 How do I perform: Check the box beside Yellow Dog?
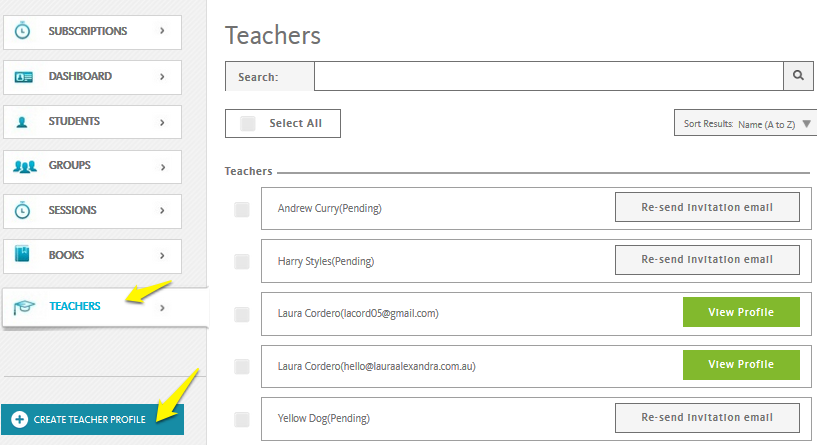(x=242, y=419)
